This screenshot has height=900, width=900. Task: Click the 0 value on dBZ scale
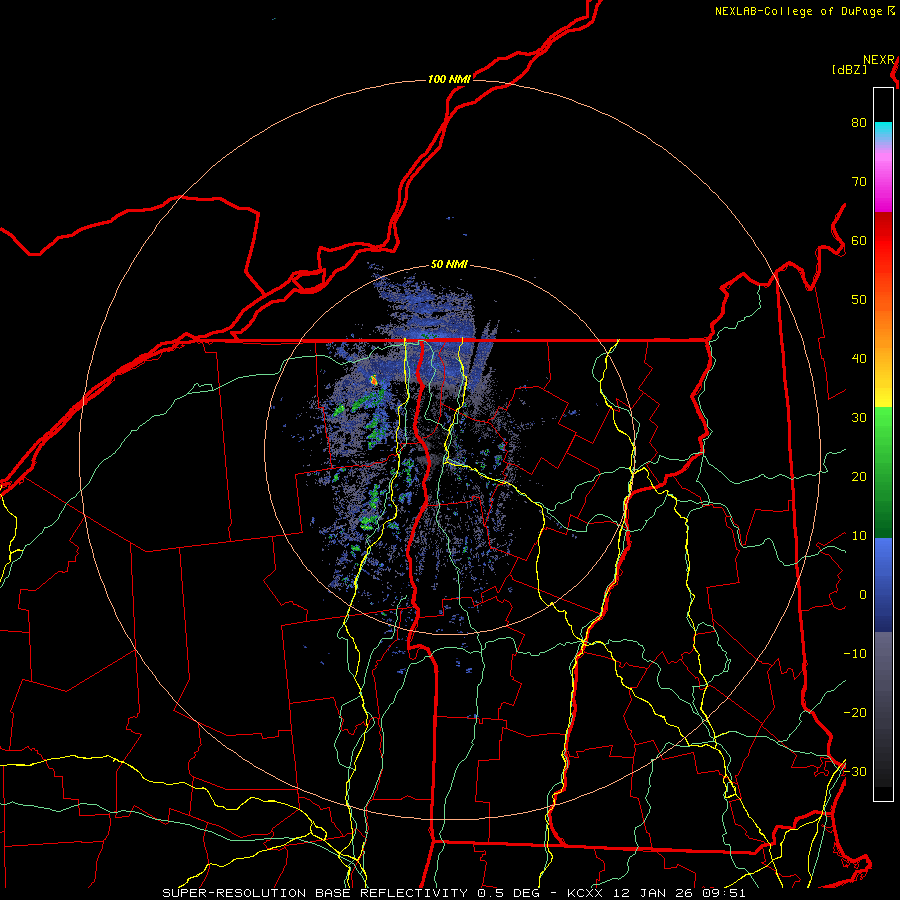(863, 595)
